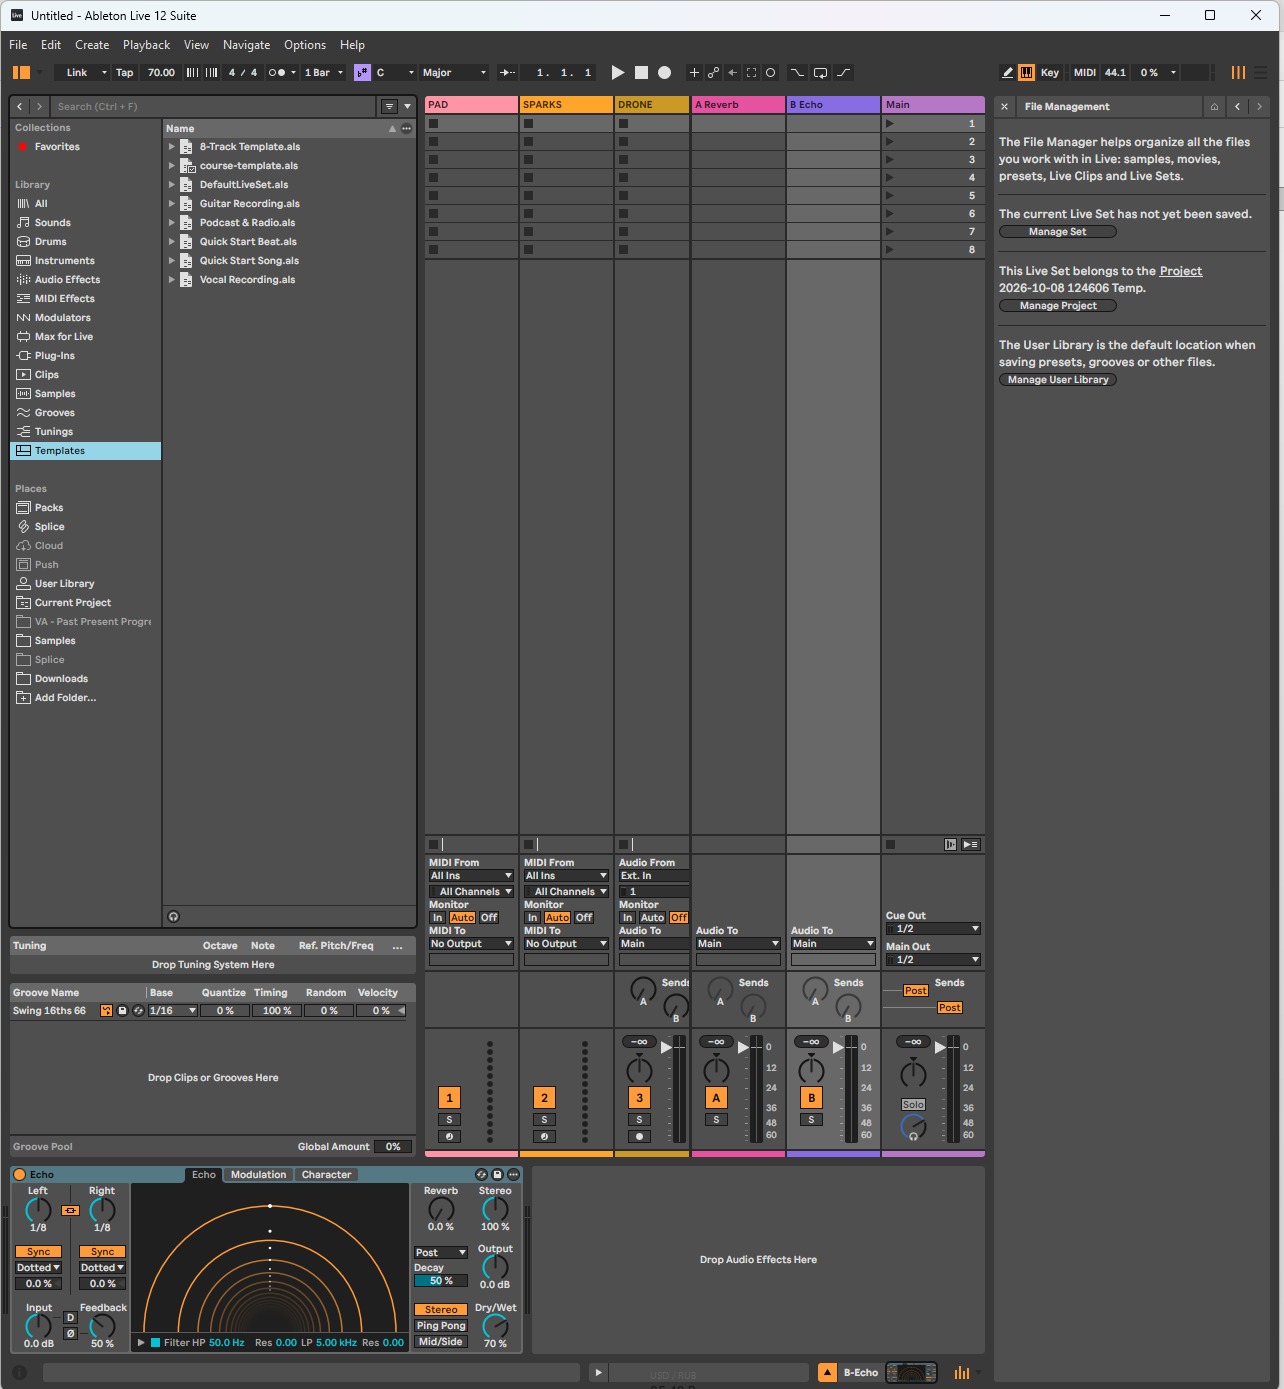
Task: Toggle the Draw Mode pencil icon
Action: point(1008,73)
